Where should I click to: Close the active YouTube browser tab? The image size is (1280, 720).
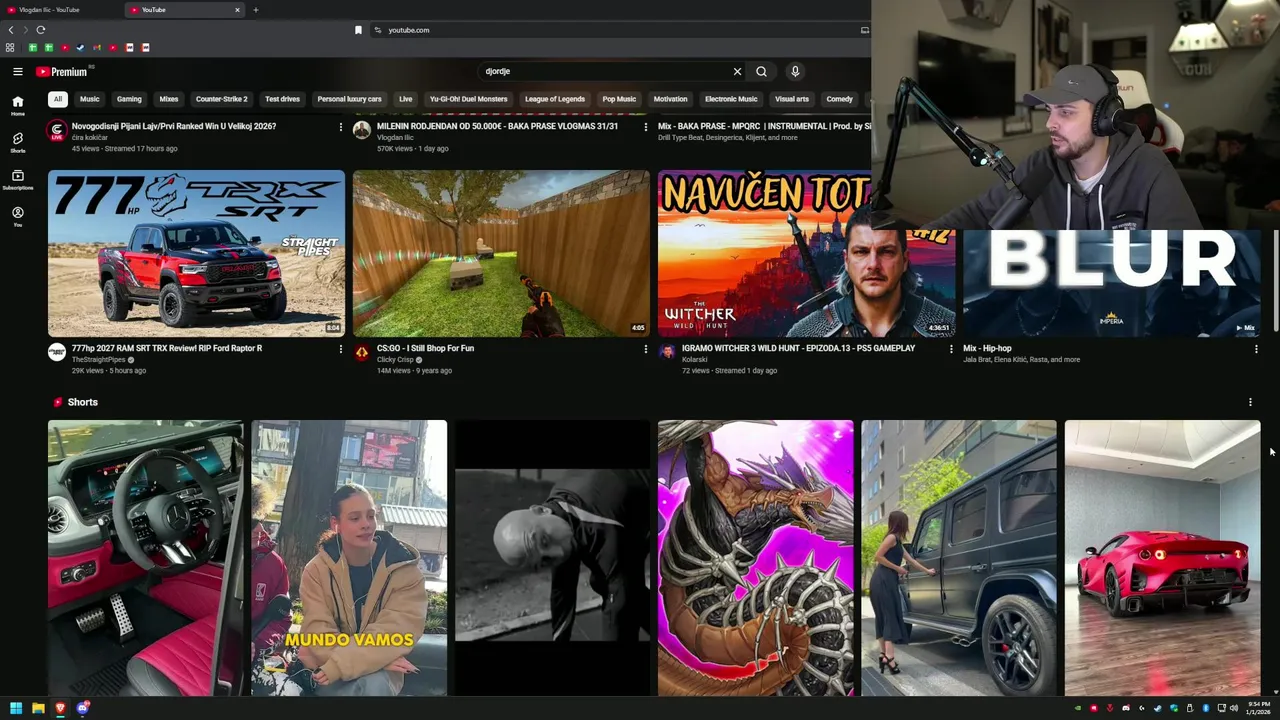(x=237, y=10)
